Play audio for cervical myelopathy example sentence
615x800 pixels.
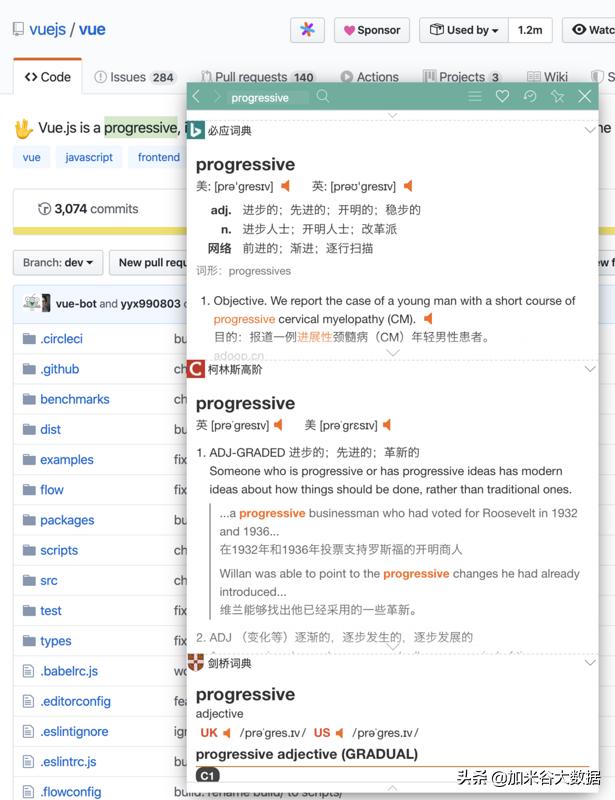click(428, 319)
